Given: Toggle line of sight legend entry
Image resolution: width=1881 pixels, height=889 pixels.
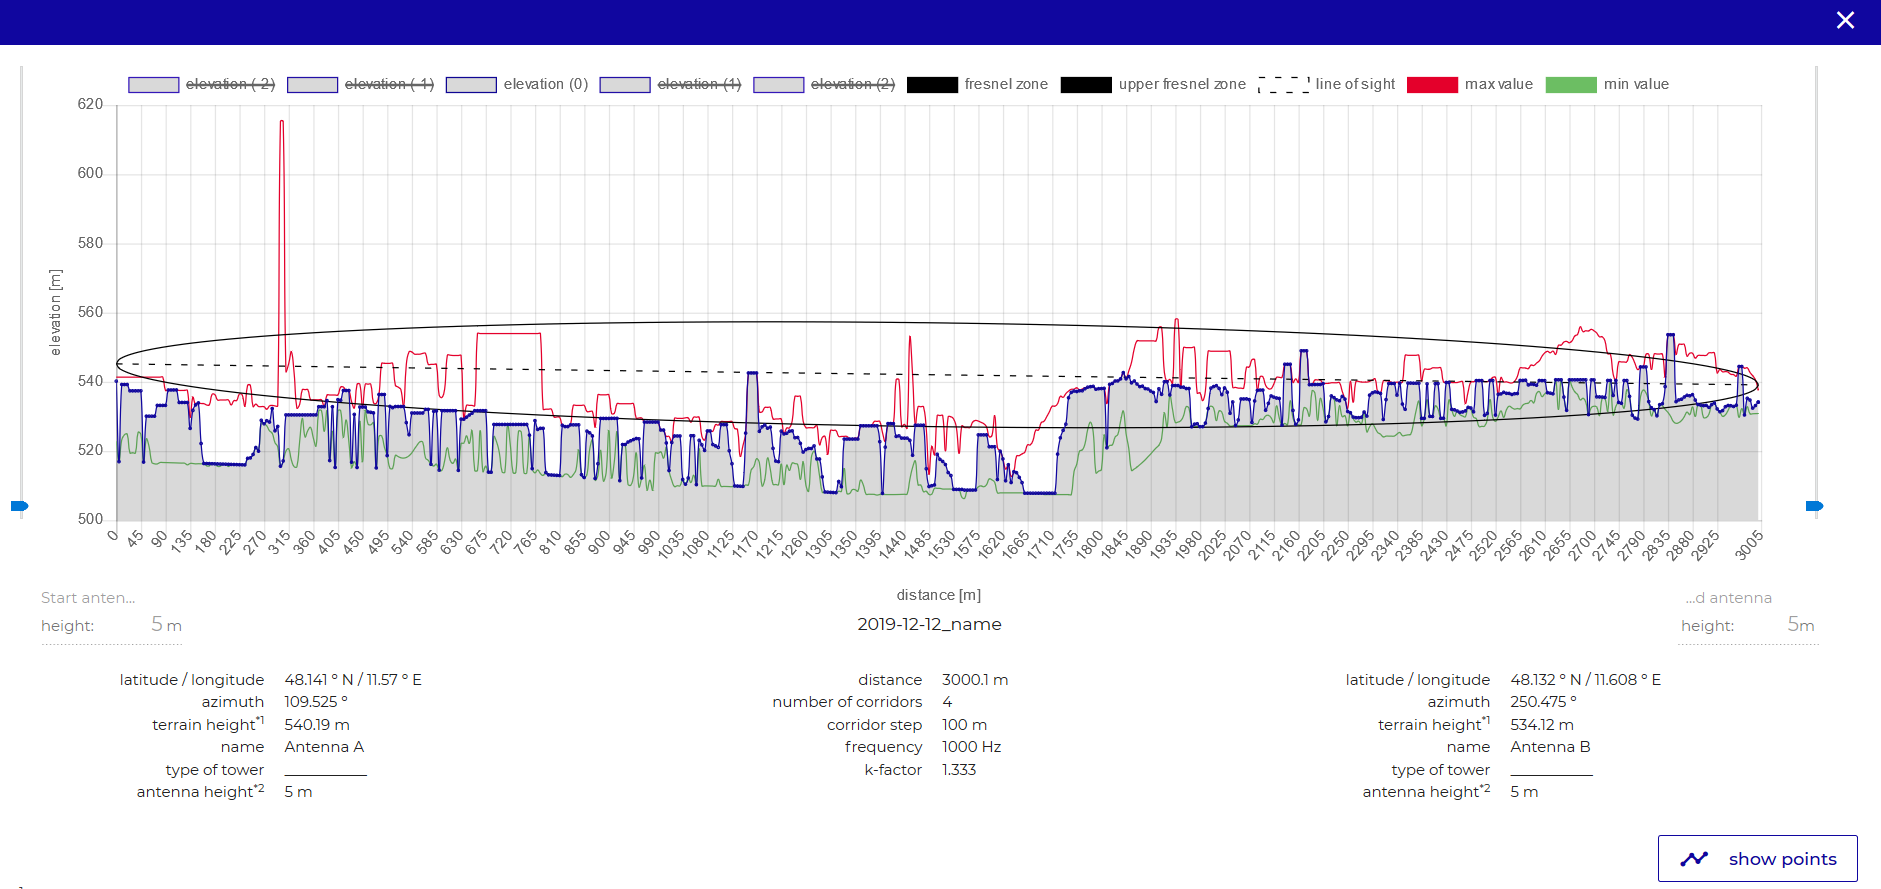Looking at the screenshot, I should tap(1327, 84).
